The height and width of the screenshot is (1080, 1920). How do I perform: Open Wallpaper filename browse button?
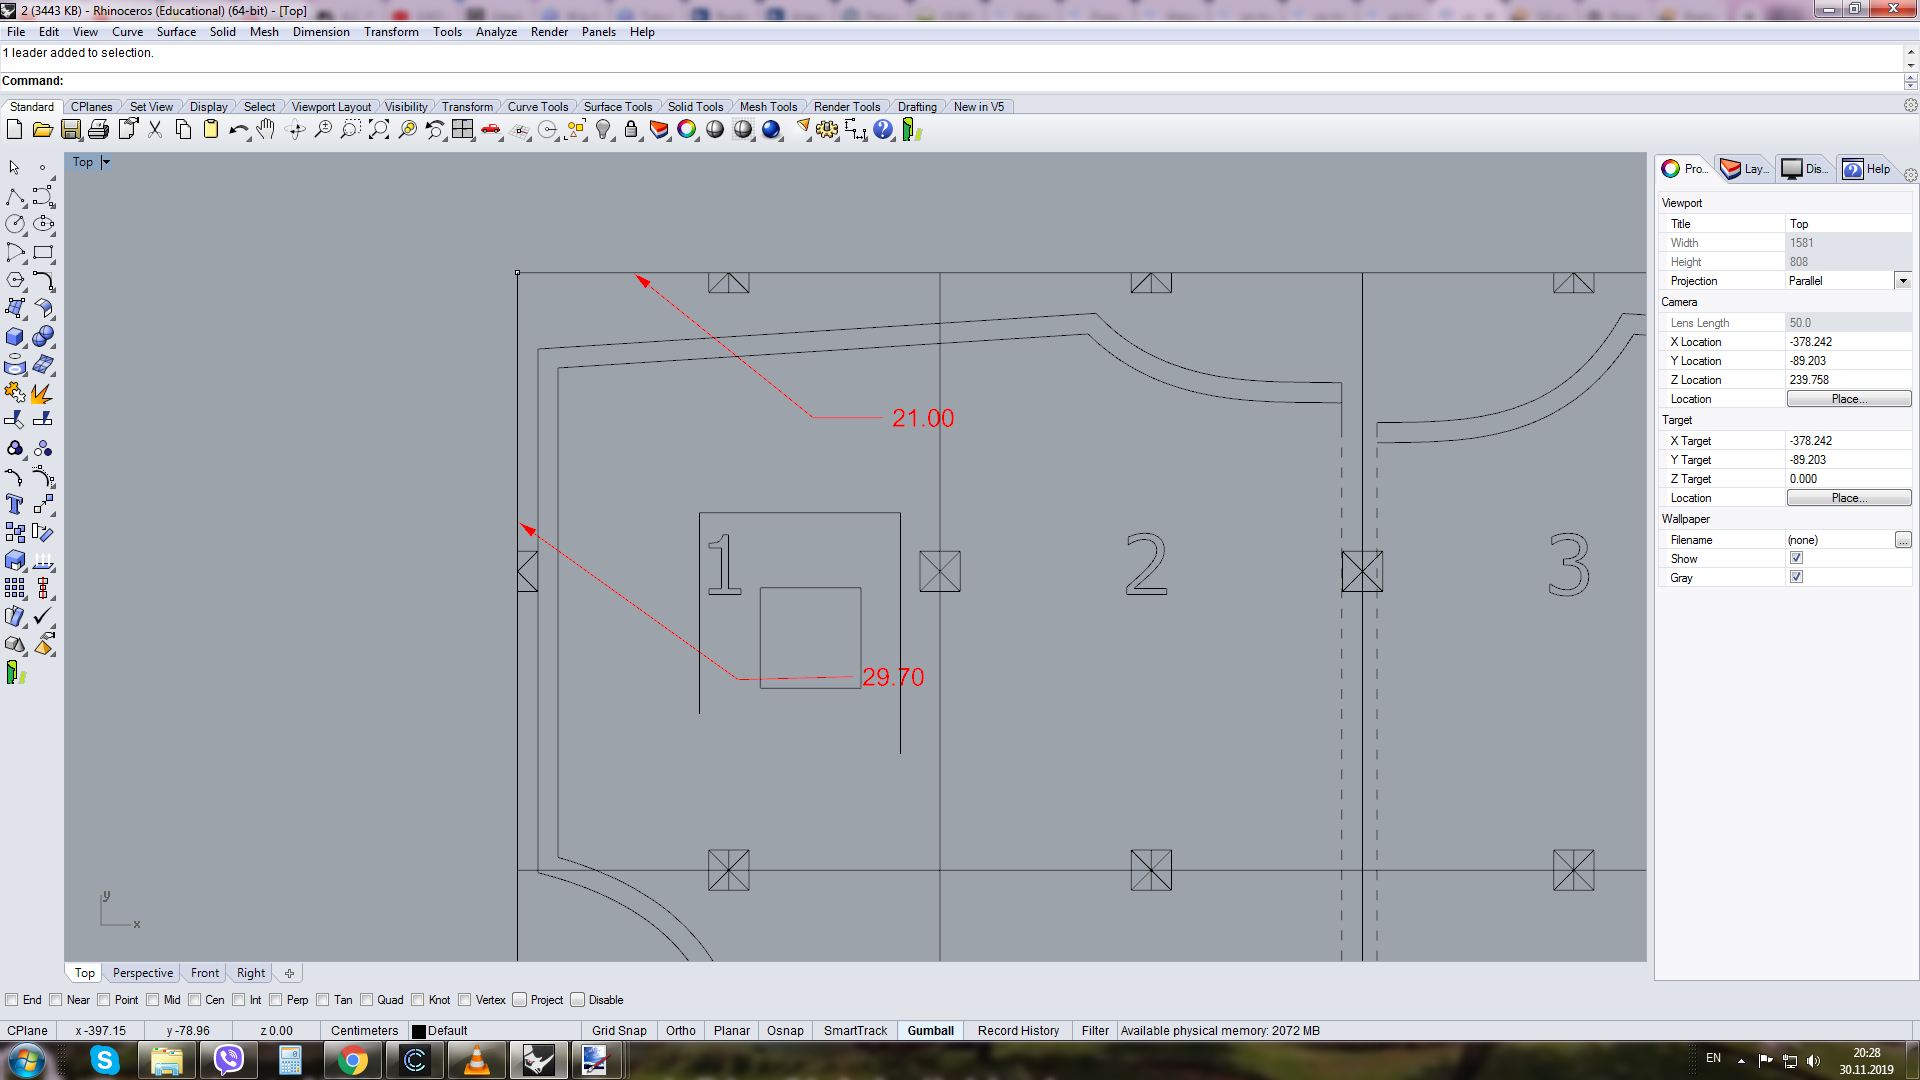pyautogui.click(x=1902, y=540)
